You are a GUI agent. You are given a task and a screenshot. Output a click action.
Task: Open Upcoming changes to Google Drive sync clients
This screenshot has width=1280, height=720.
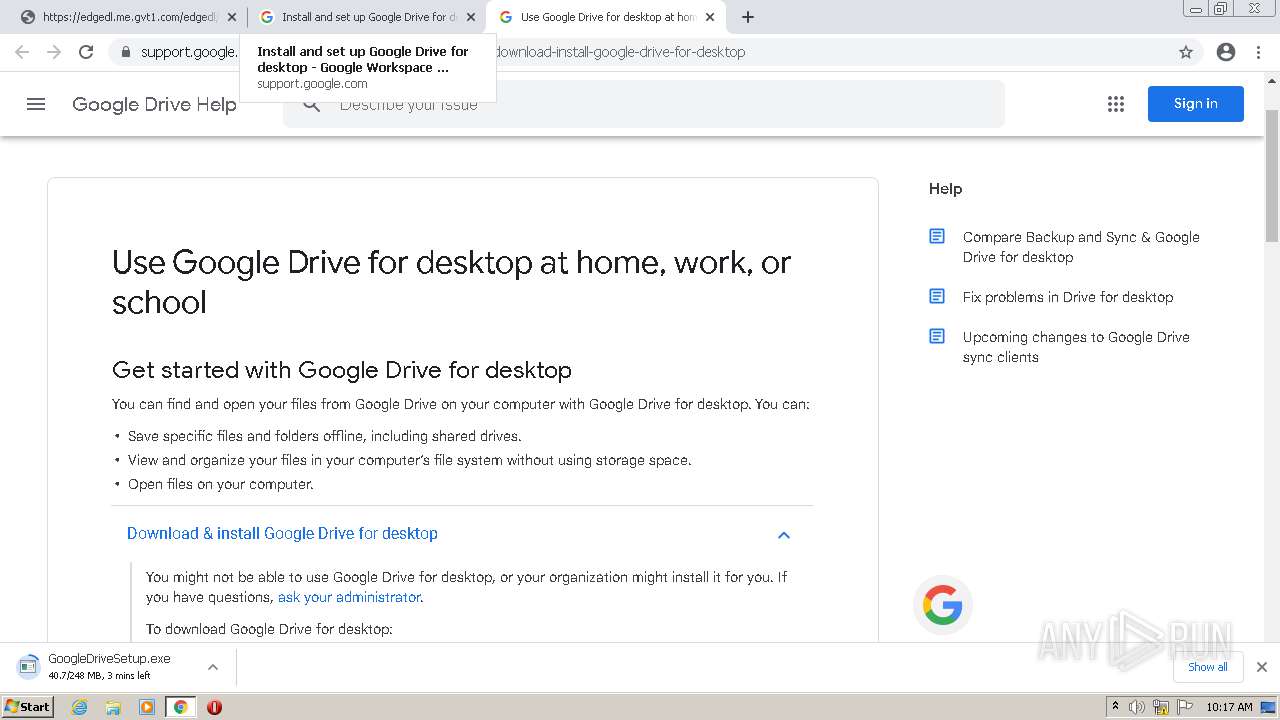point(1076,347)
